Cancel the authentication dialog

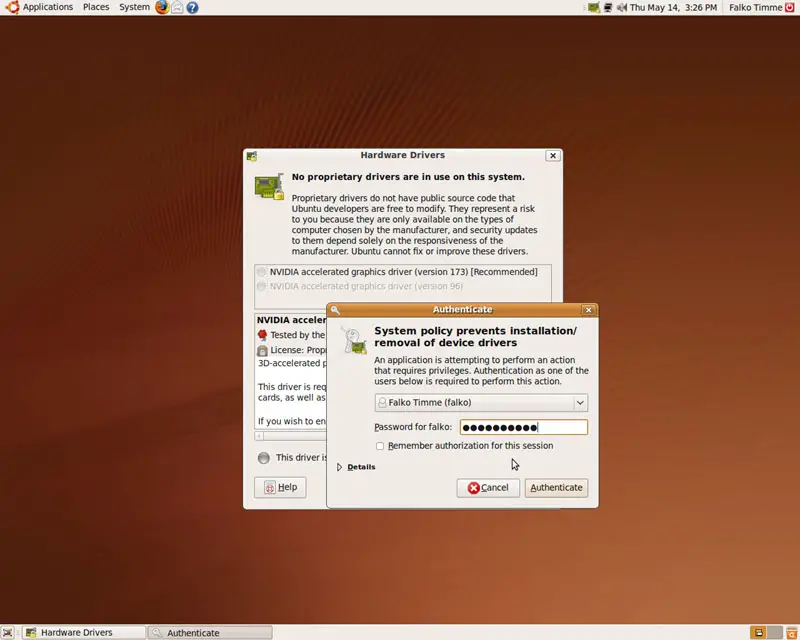click(488, 488)
